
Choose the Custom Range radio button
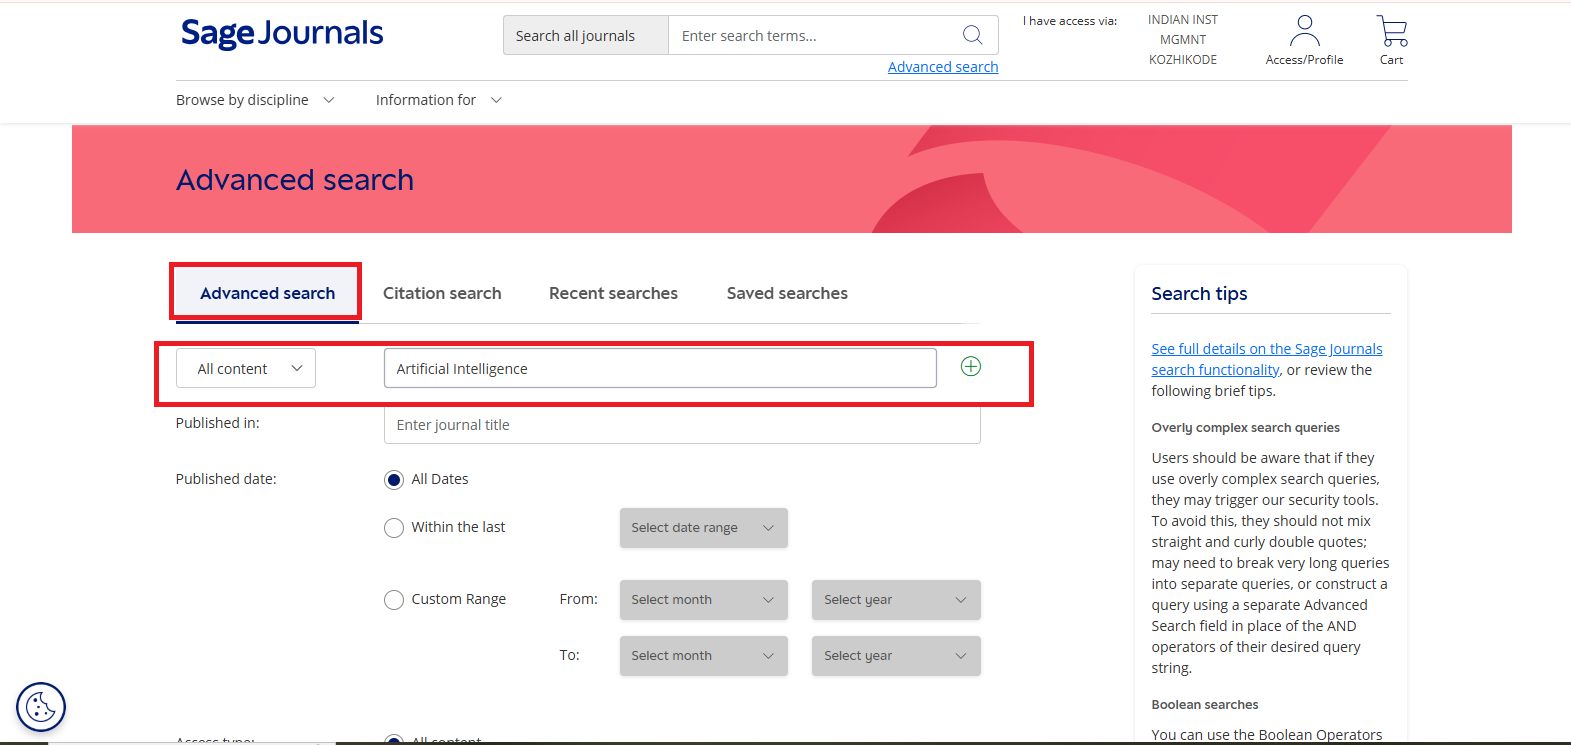click(394, 600)
